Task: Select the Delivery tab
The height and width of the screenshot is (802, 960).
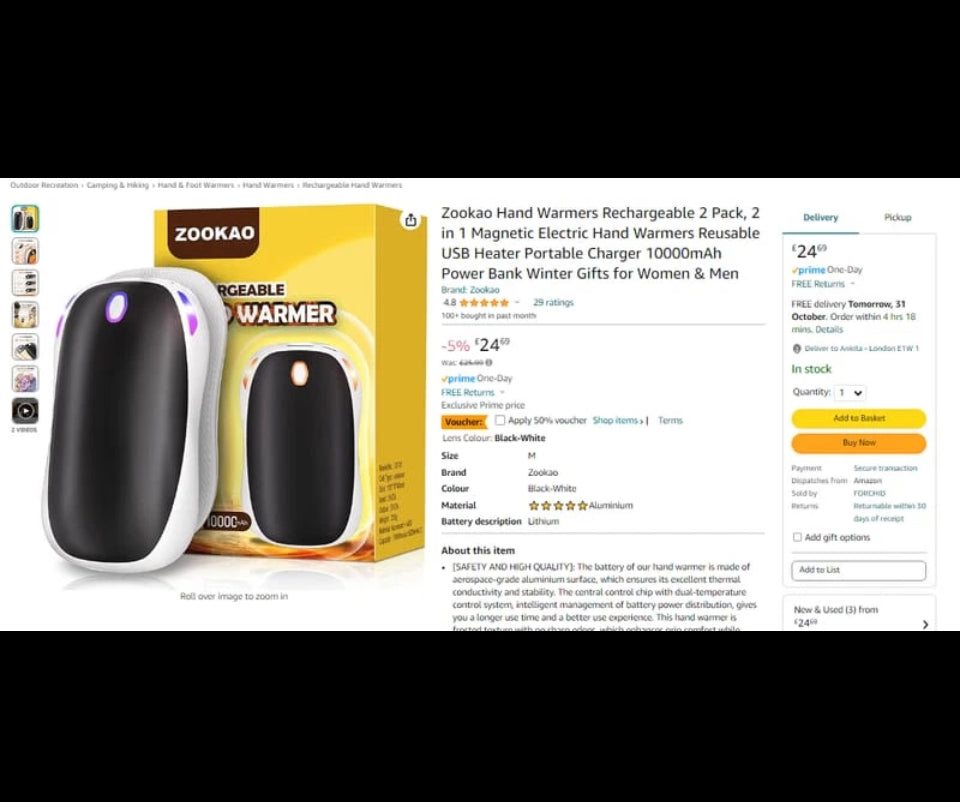Action: click(820, 217)
